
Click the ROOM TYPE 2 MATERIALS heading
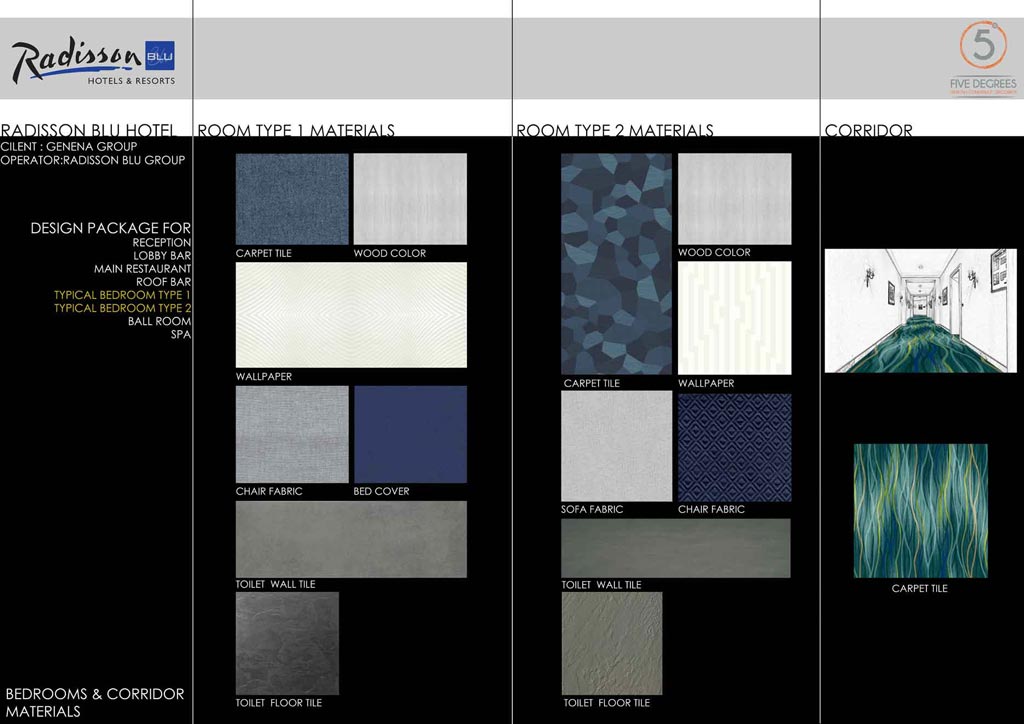point(615,131)
